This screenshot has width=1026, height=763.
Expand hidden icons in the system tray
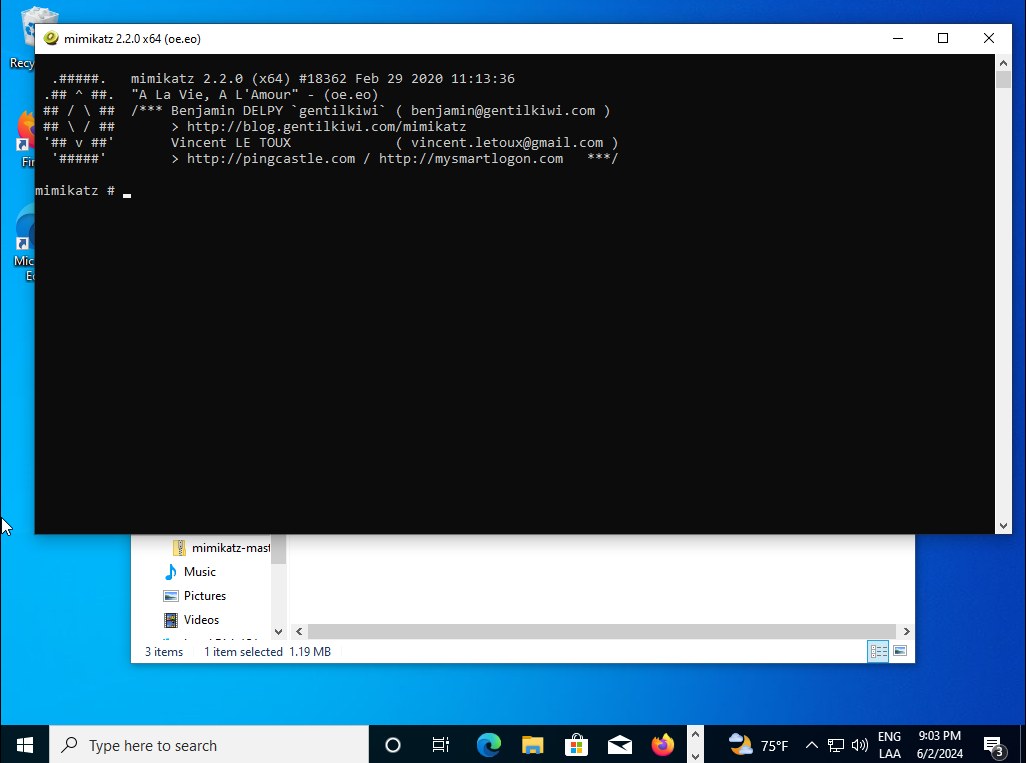point(812,744)
